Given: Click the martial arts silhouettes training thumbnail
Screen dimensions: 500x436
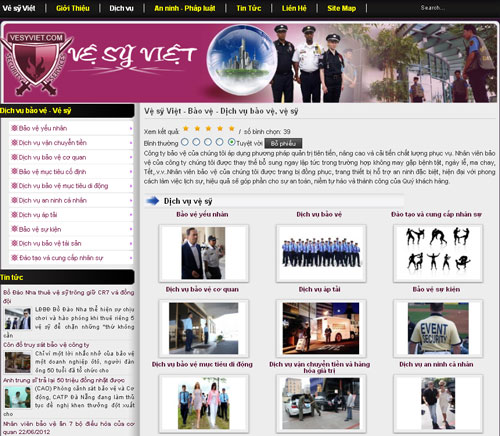Looking at the screenshot, I should (438, 253).
